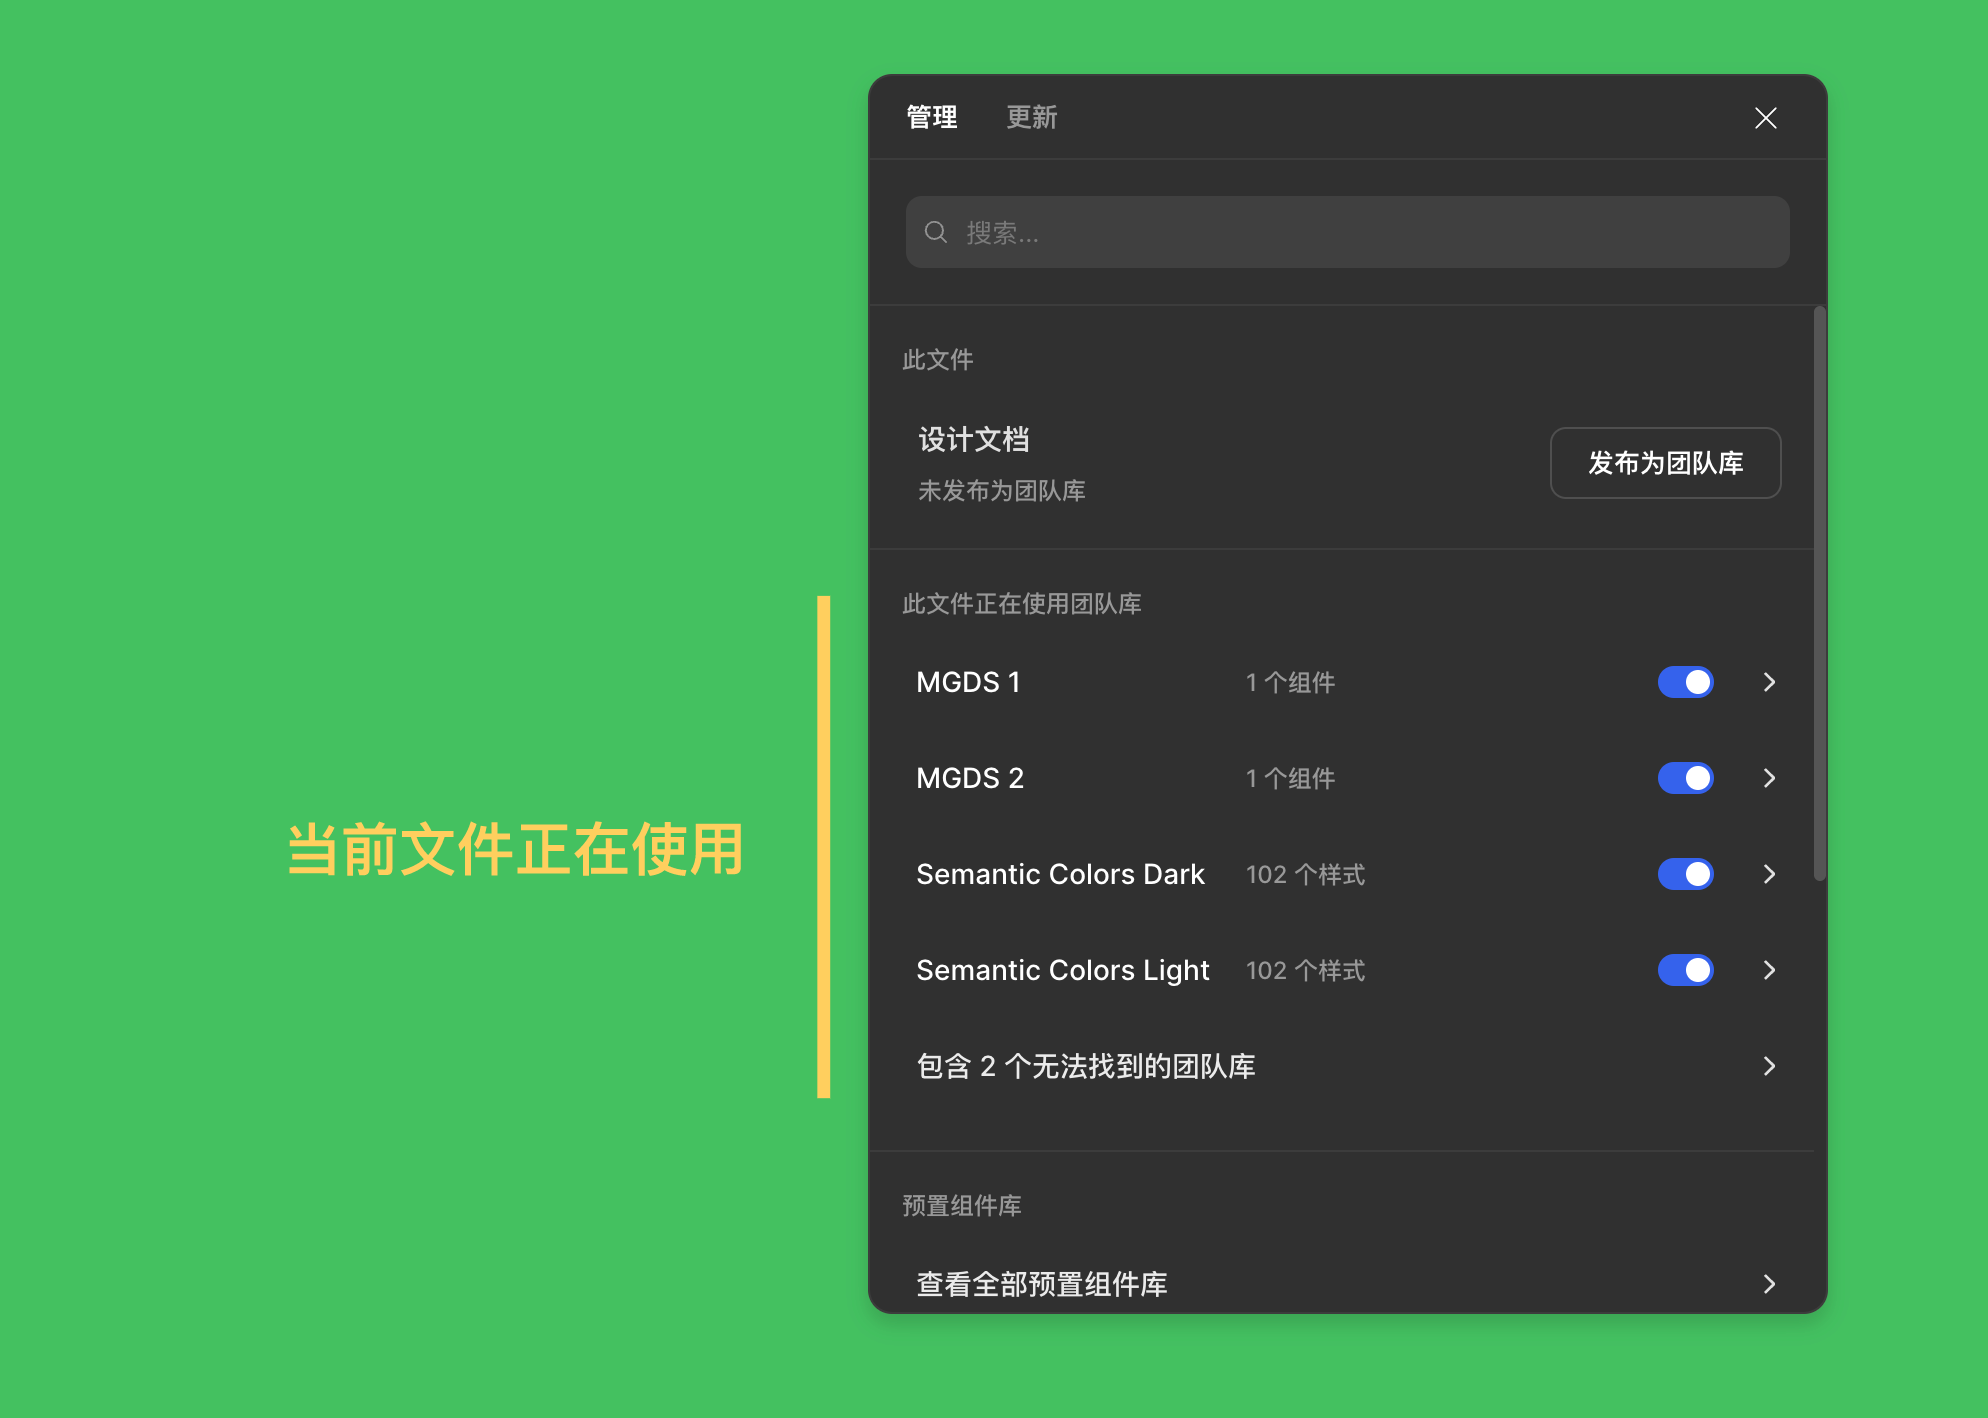Focus the 搜索 input field

tap(1347, 232)
